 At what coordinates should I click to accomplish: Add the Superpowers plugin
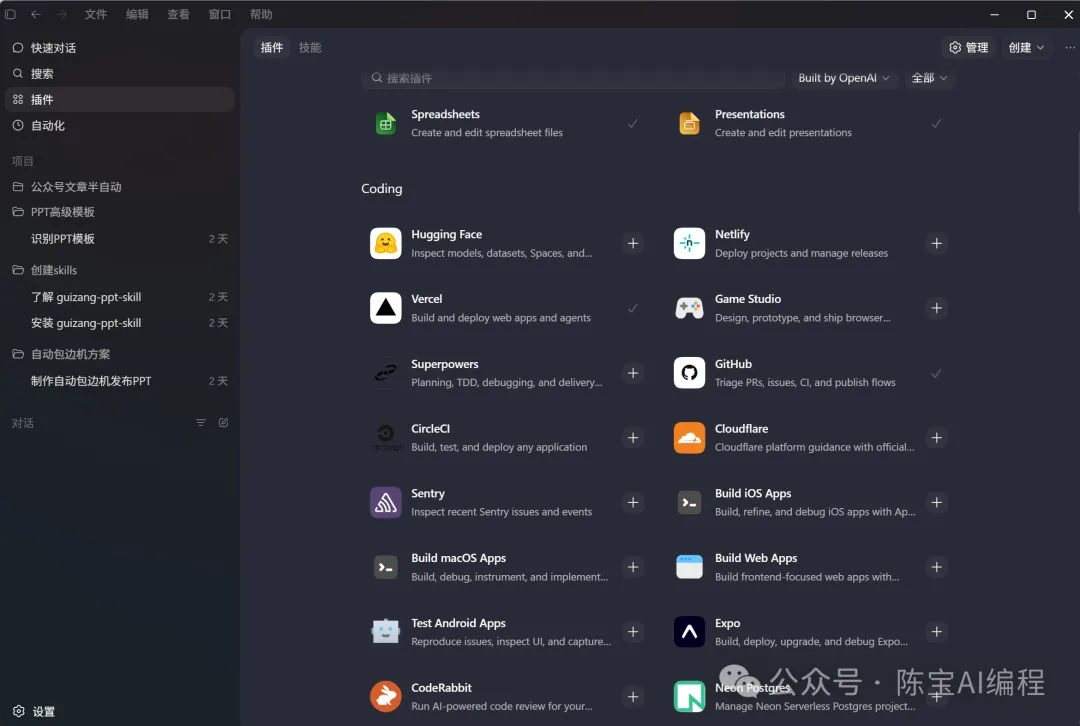coord(632,373)
